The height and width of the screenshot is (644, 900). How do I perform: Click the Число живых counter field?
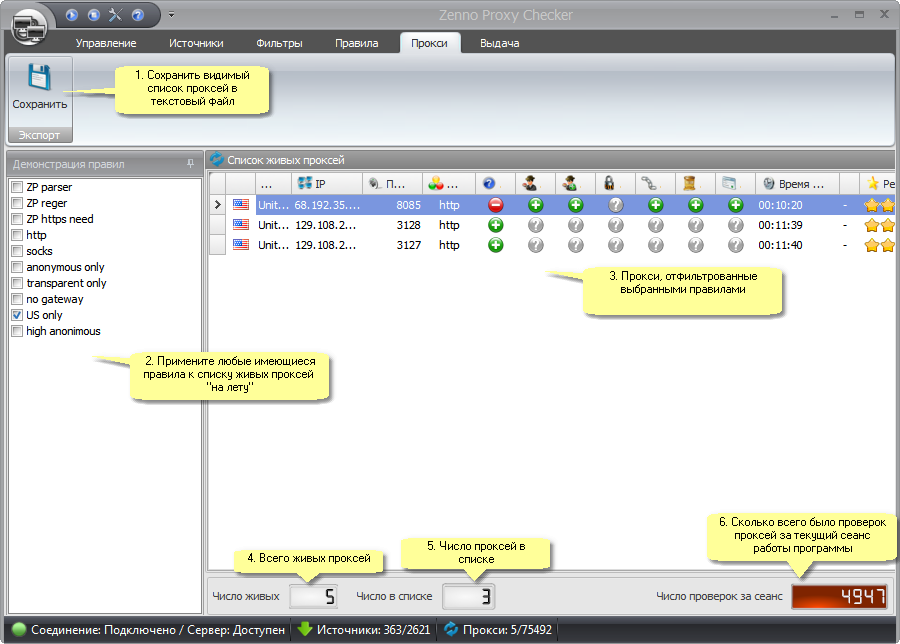(x=314, y=597)
